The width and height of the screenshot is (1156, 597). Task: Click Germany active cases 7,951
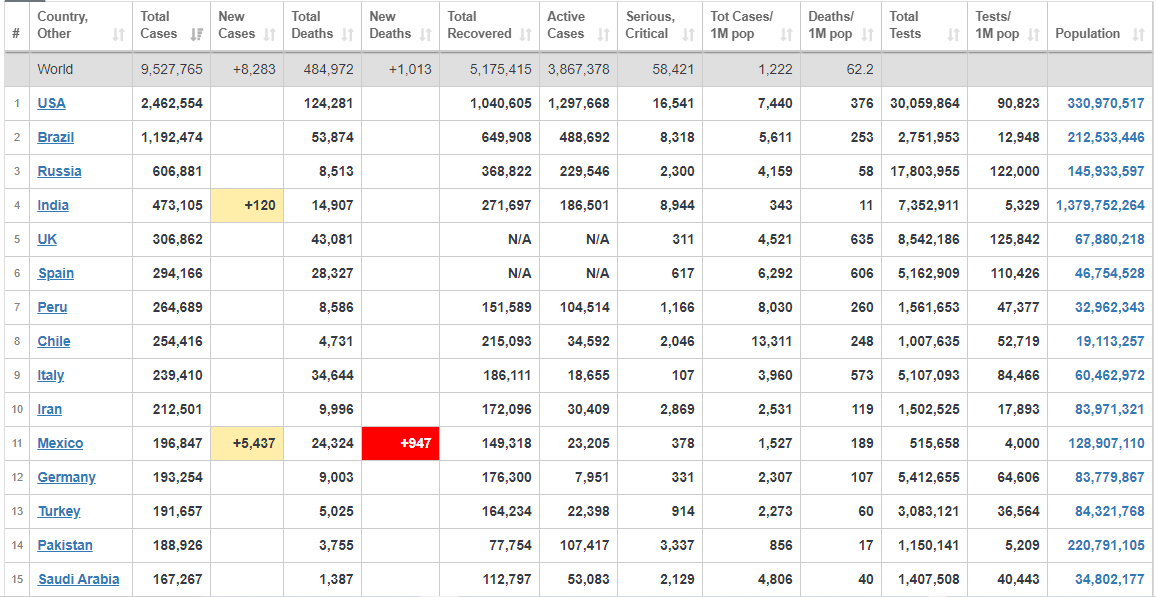(593, 477)
